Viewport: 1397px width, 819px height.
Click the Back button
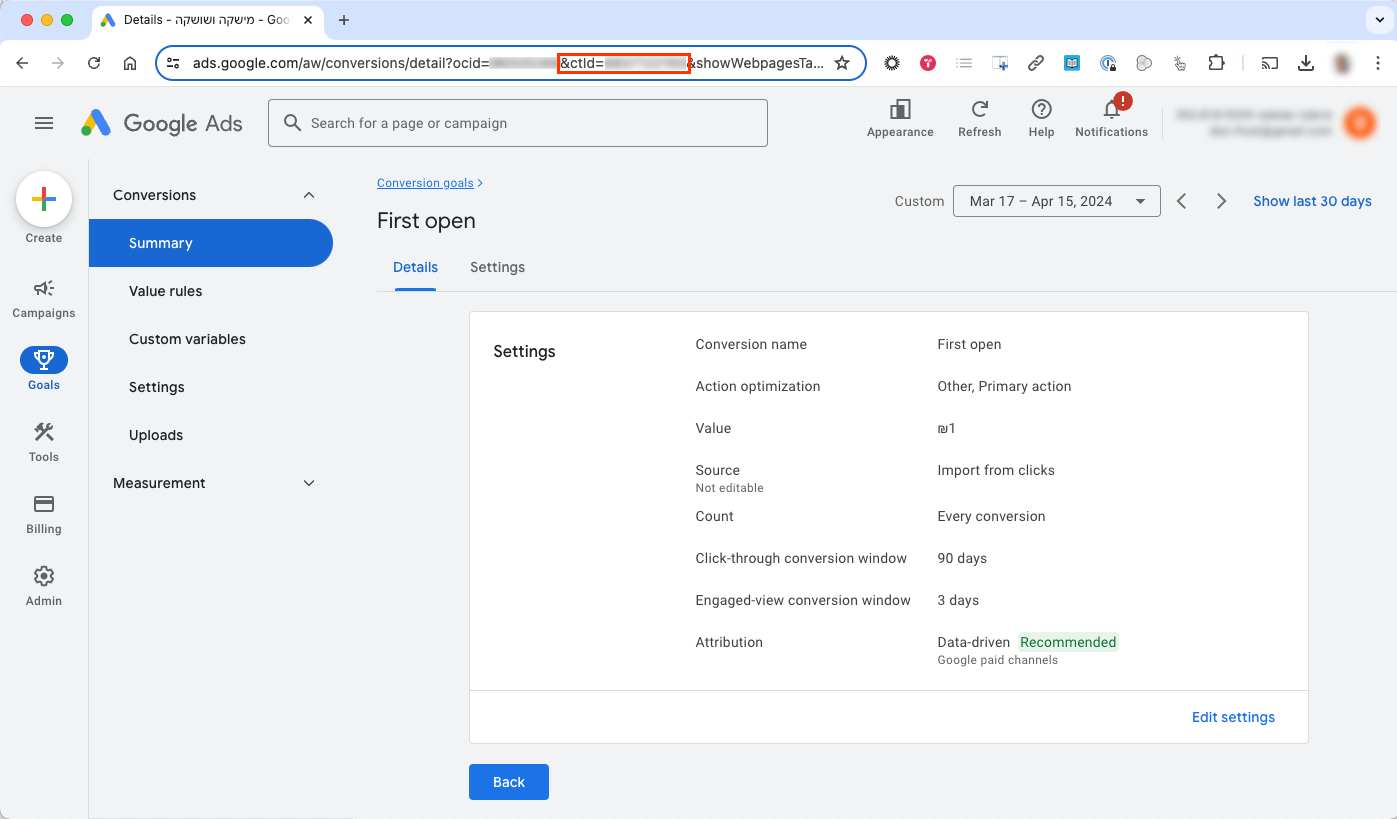(x=508, y=782)
